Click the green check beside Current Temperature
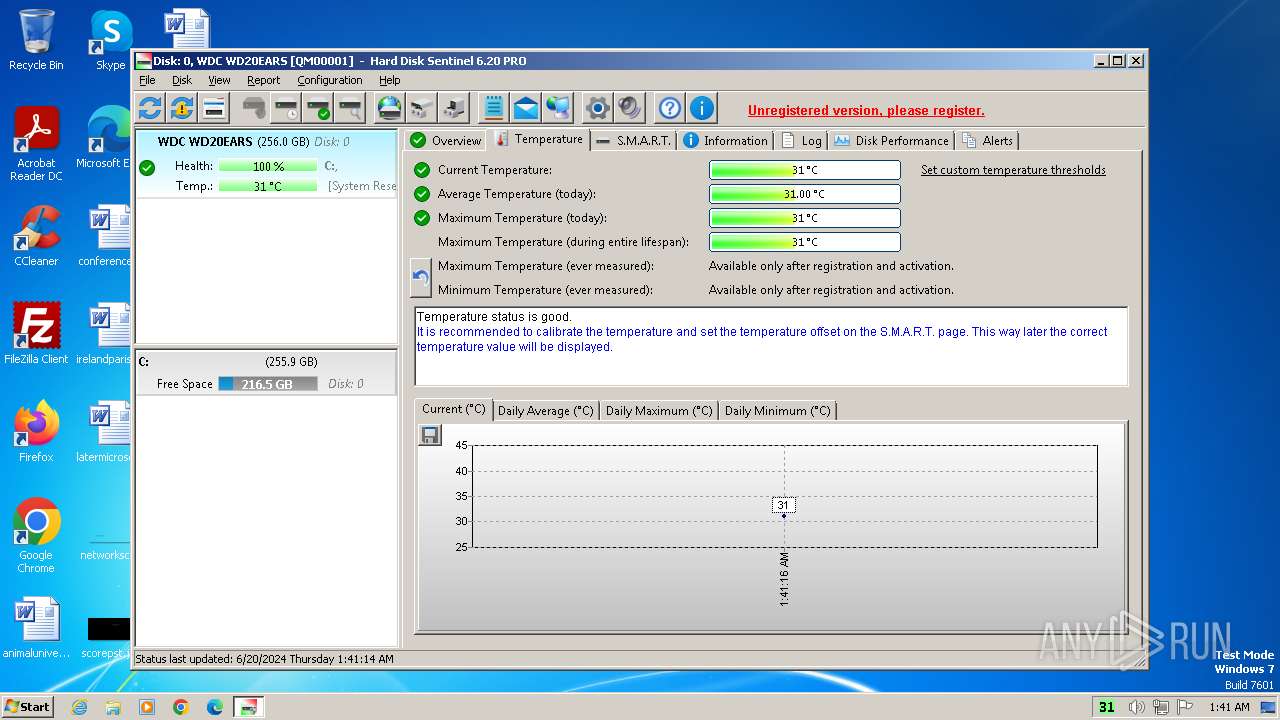This screenshot has height=720, width=1280. click(421, 170)
